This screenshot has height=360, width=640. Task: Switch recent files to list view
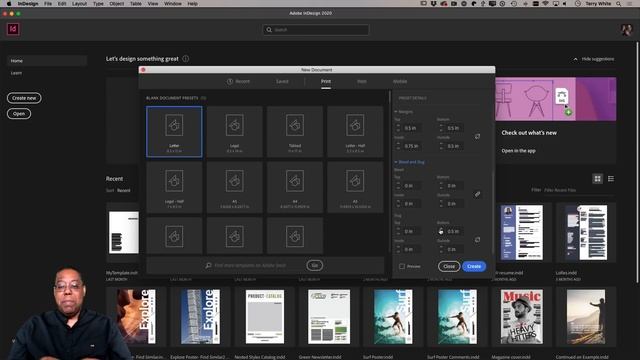coord(611,179)
